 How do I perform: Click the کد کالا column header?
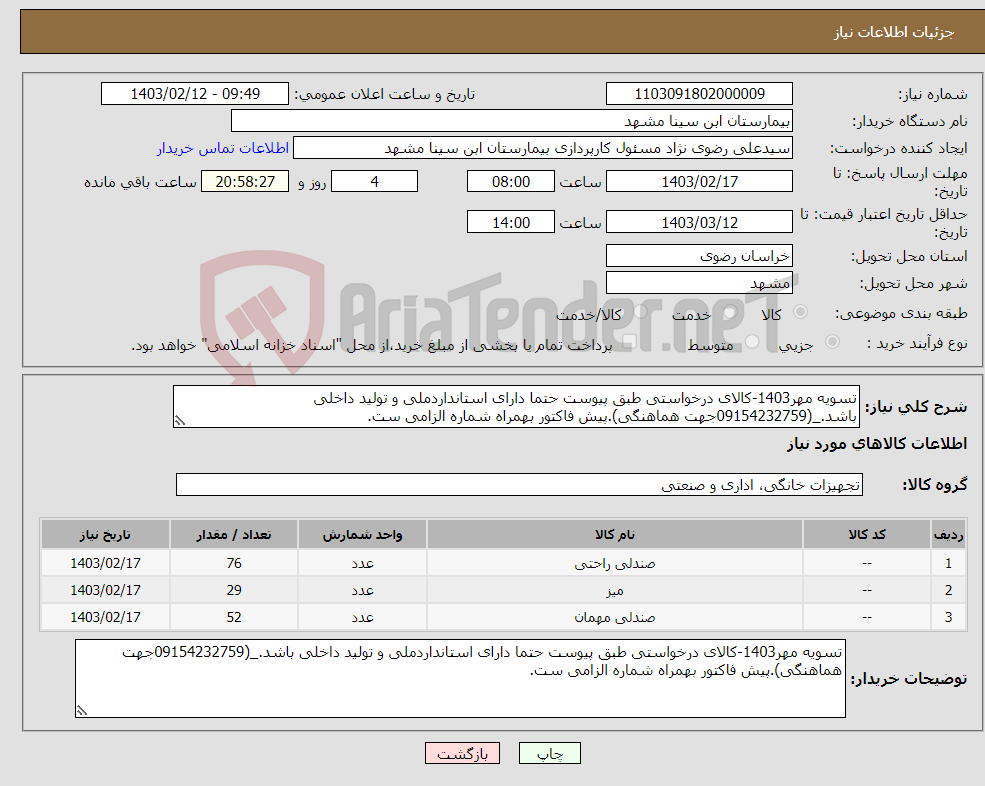pyautogui.click(x=867, y=535)
